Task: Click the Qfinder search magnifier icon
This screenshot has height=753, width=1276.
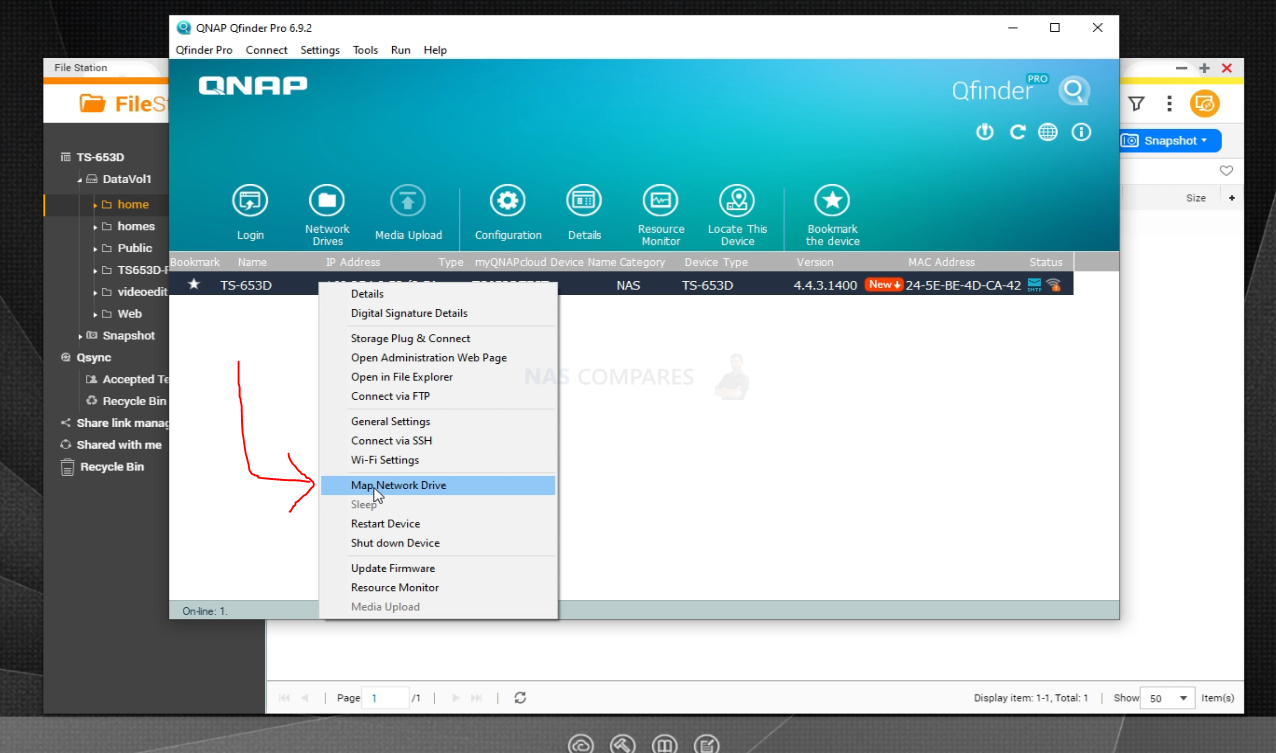Action: [1074, 91]
